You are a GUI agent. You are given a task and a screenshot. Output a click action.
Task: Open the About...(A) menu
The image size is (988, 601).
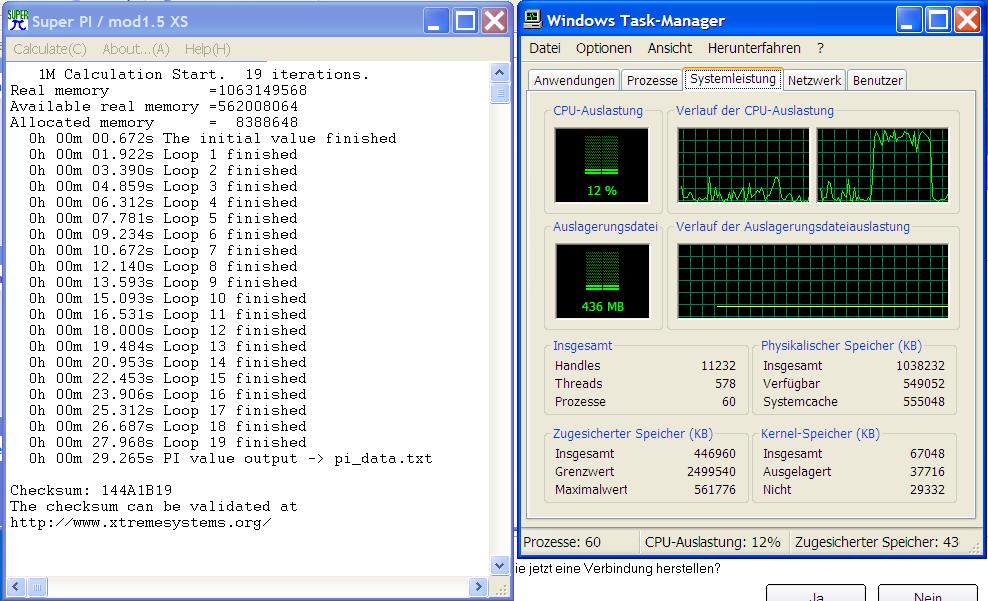coord(136,49)
